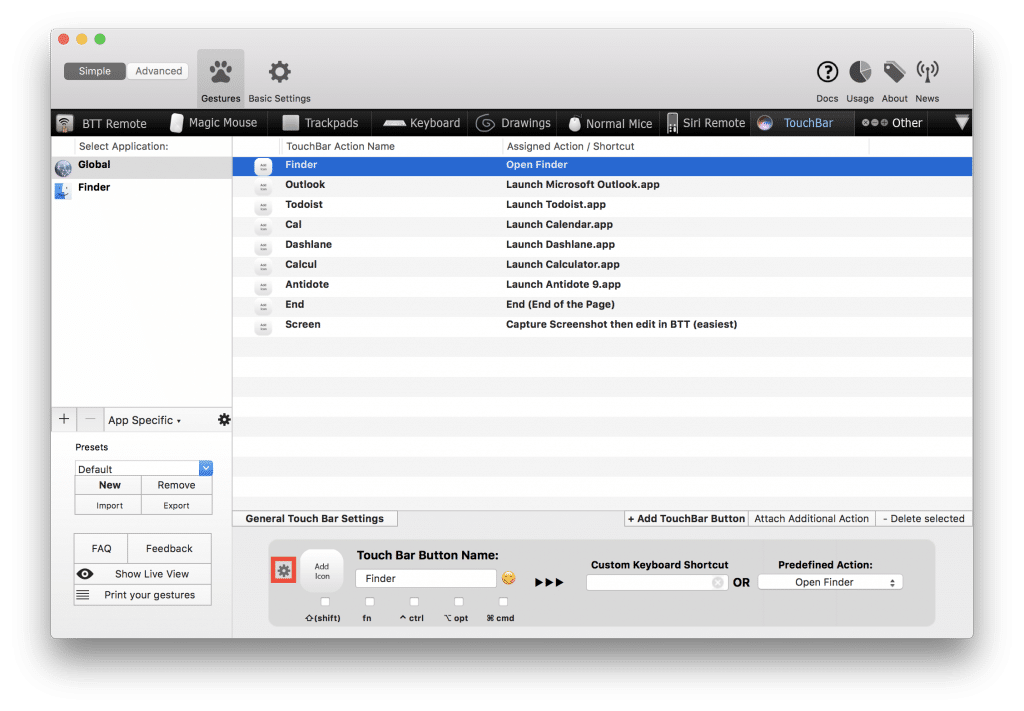Viewport: 1024px width, 711px height.
Task: Pick an emoji for button name
Action: (x=509, y=578)
